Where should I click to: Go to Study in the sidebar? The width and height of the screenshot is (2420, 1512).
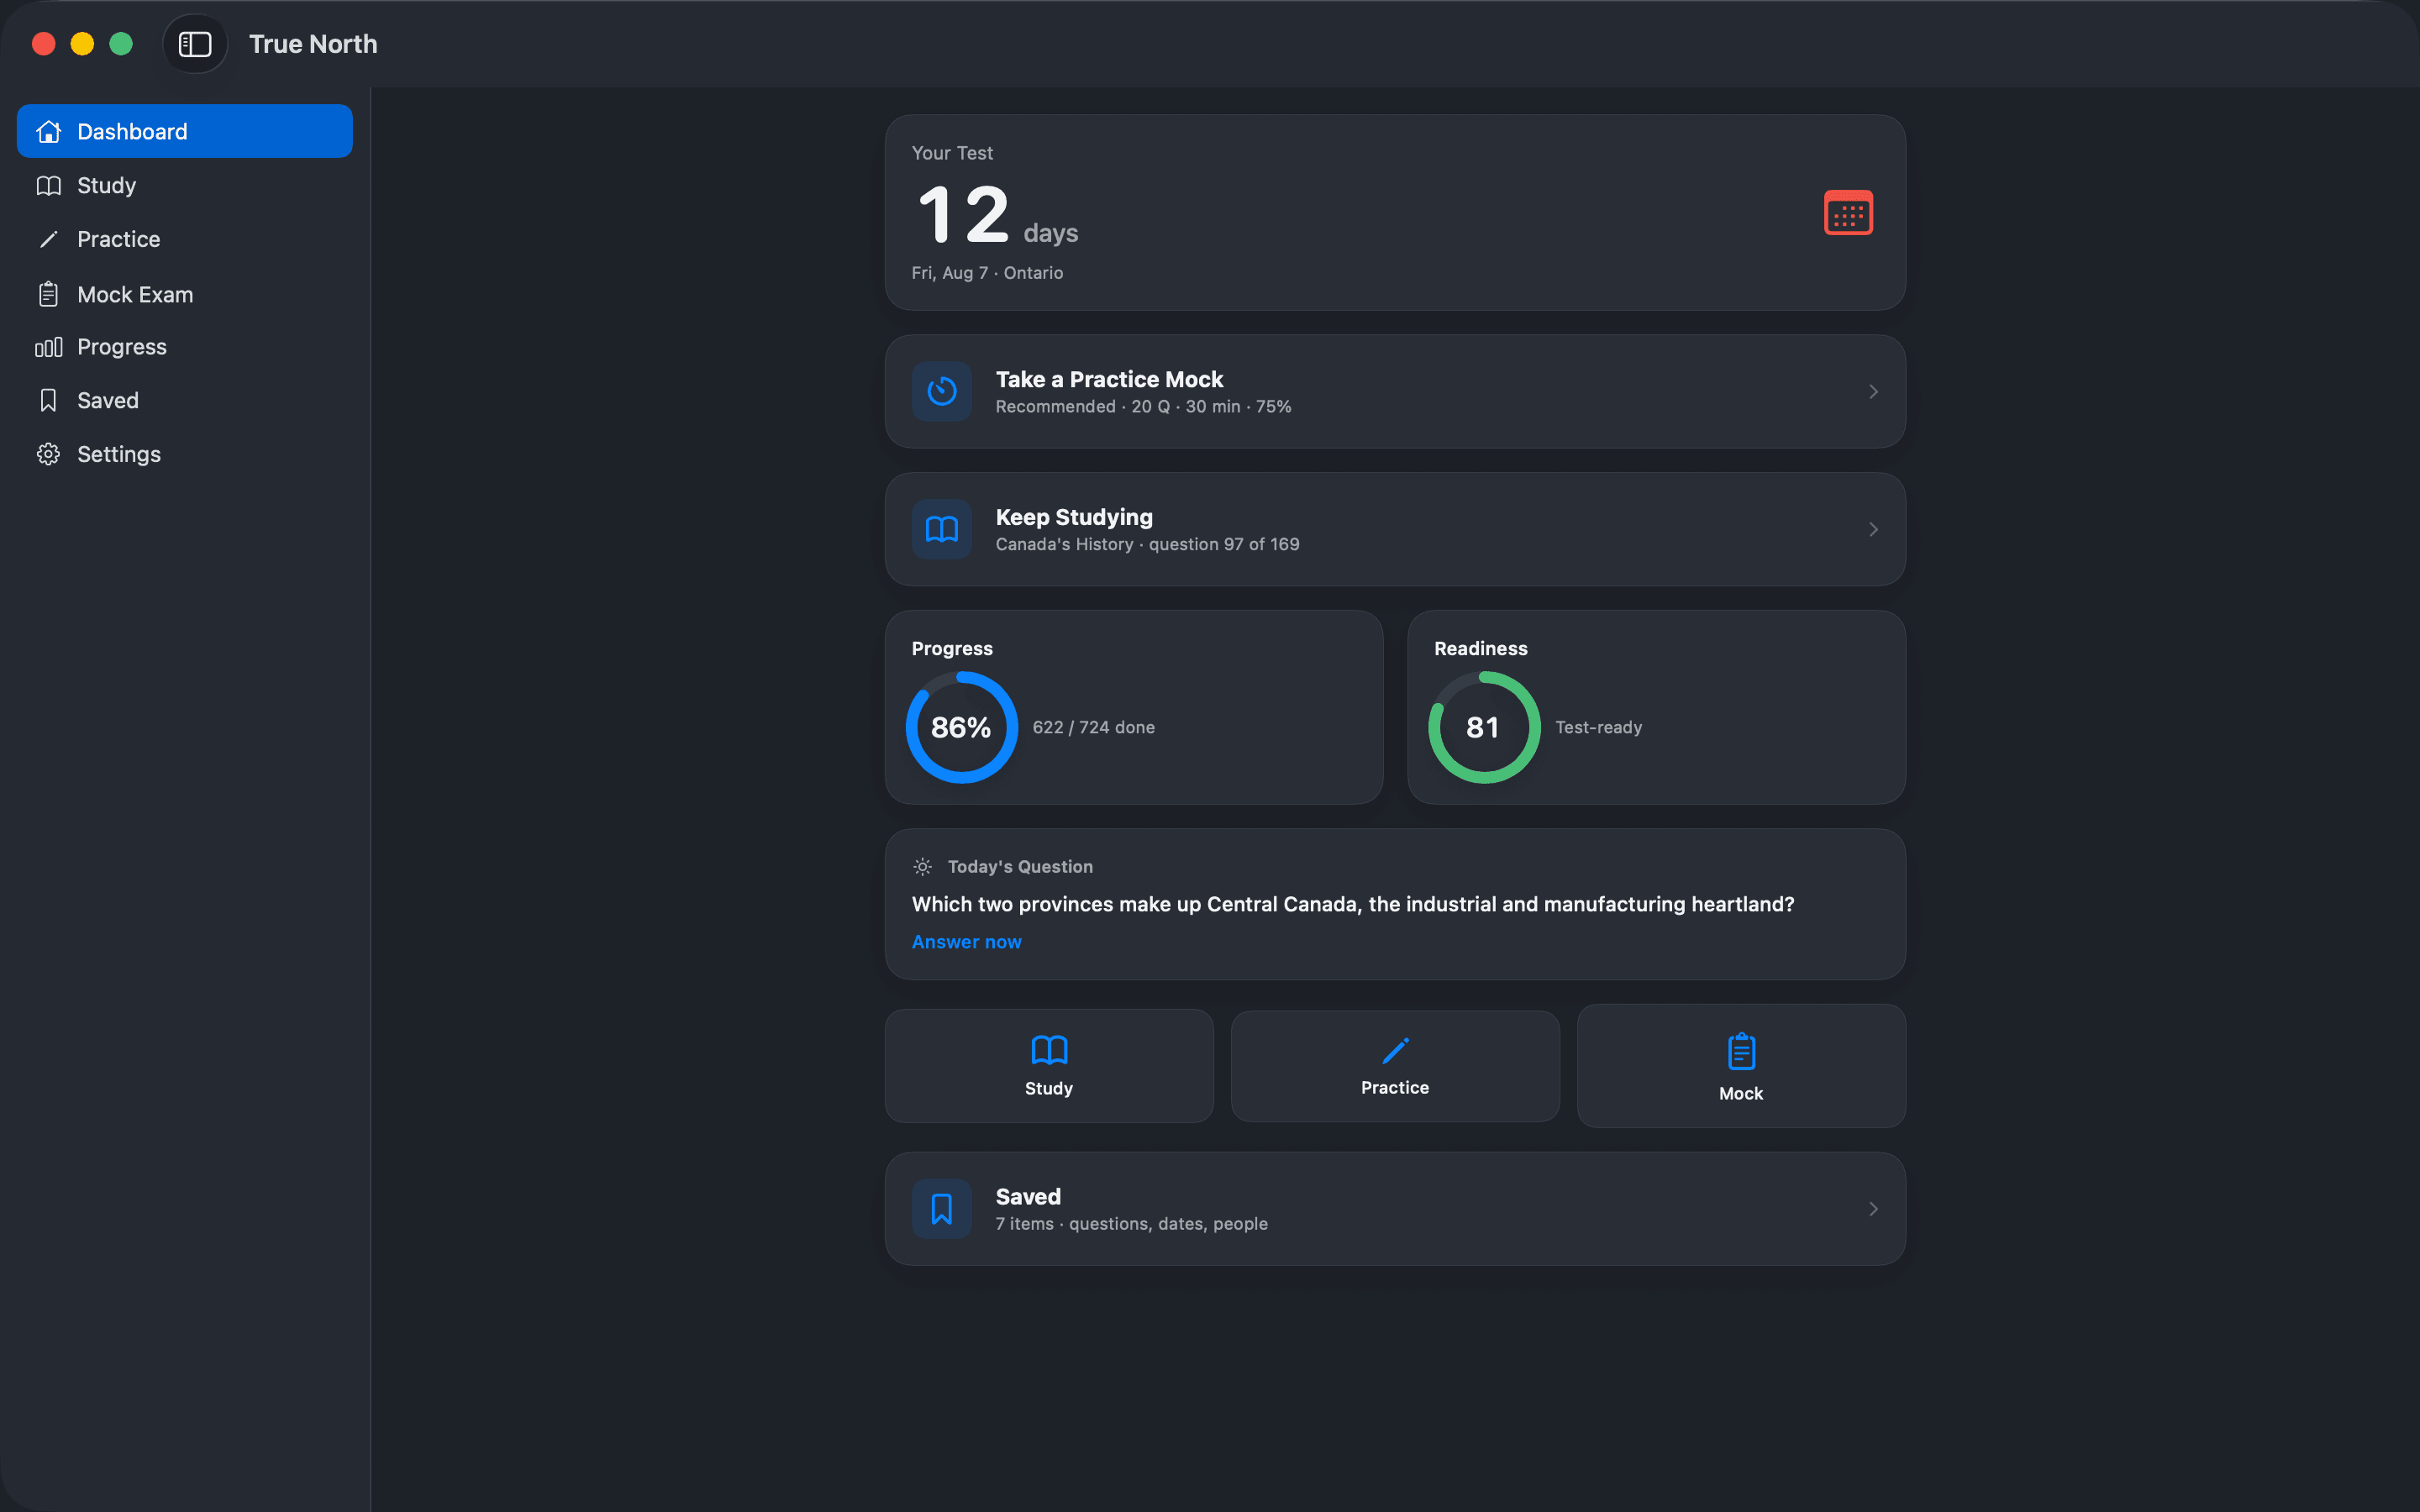pyautogui.click(x=185, y=186)
